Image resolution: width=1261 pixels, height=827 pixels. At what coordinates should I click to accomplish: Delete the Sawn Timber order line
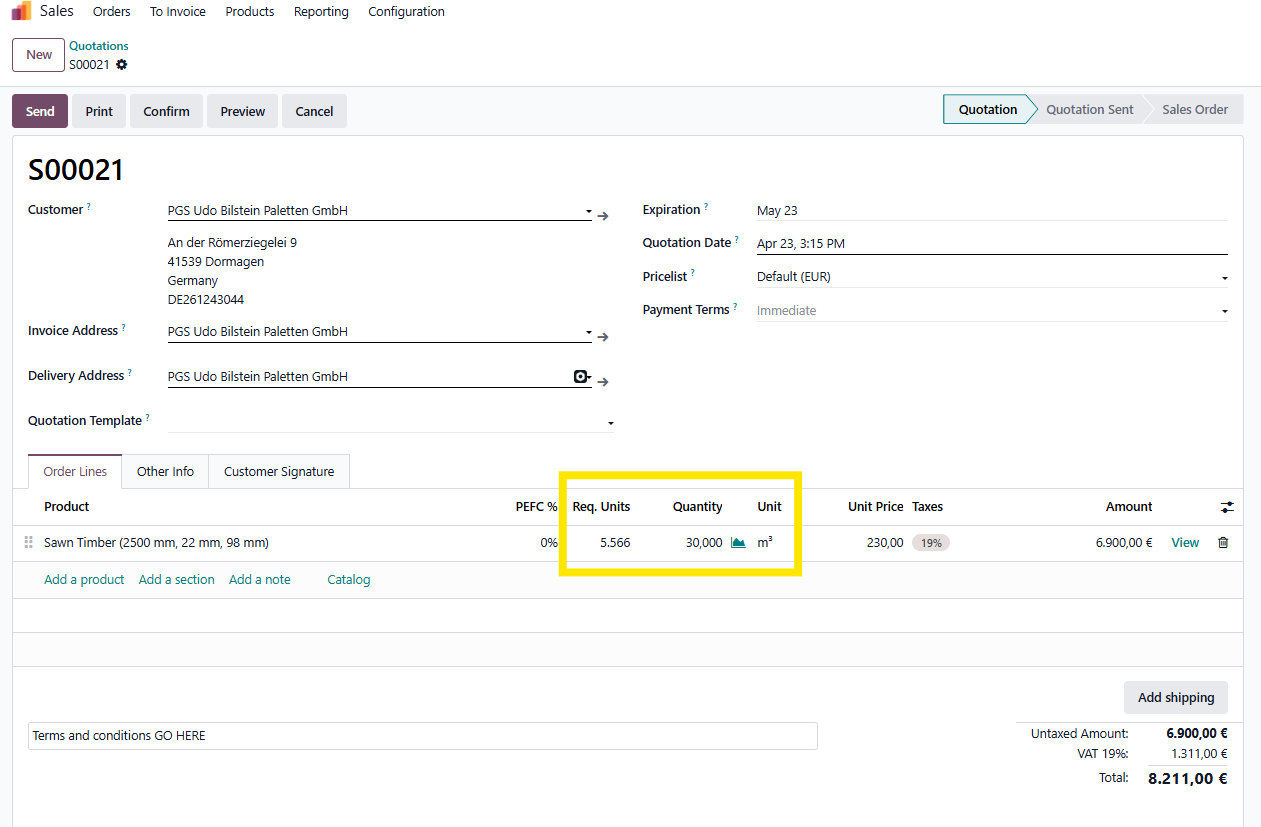pyautogui.click(x=1223, y=543)
